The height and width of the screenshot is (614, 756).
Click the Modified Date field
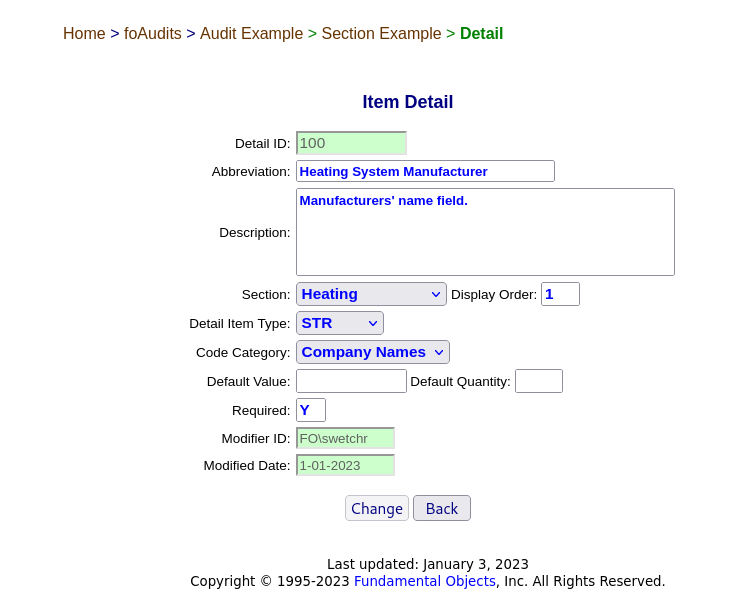[x=345, y=465]
